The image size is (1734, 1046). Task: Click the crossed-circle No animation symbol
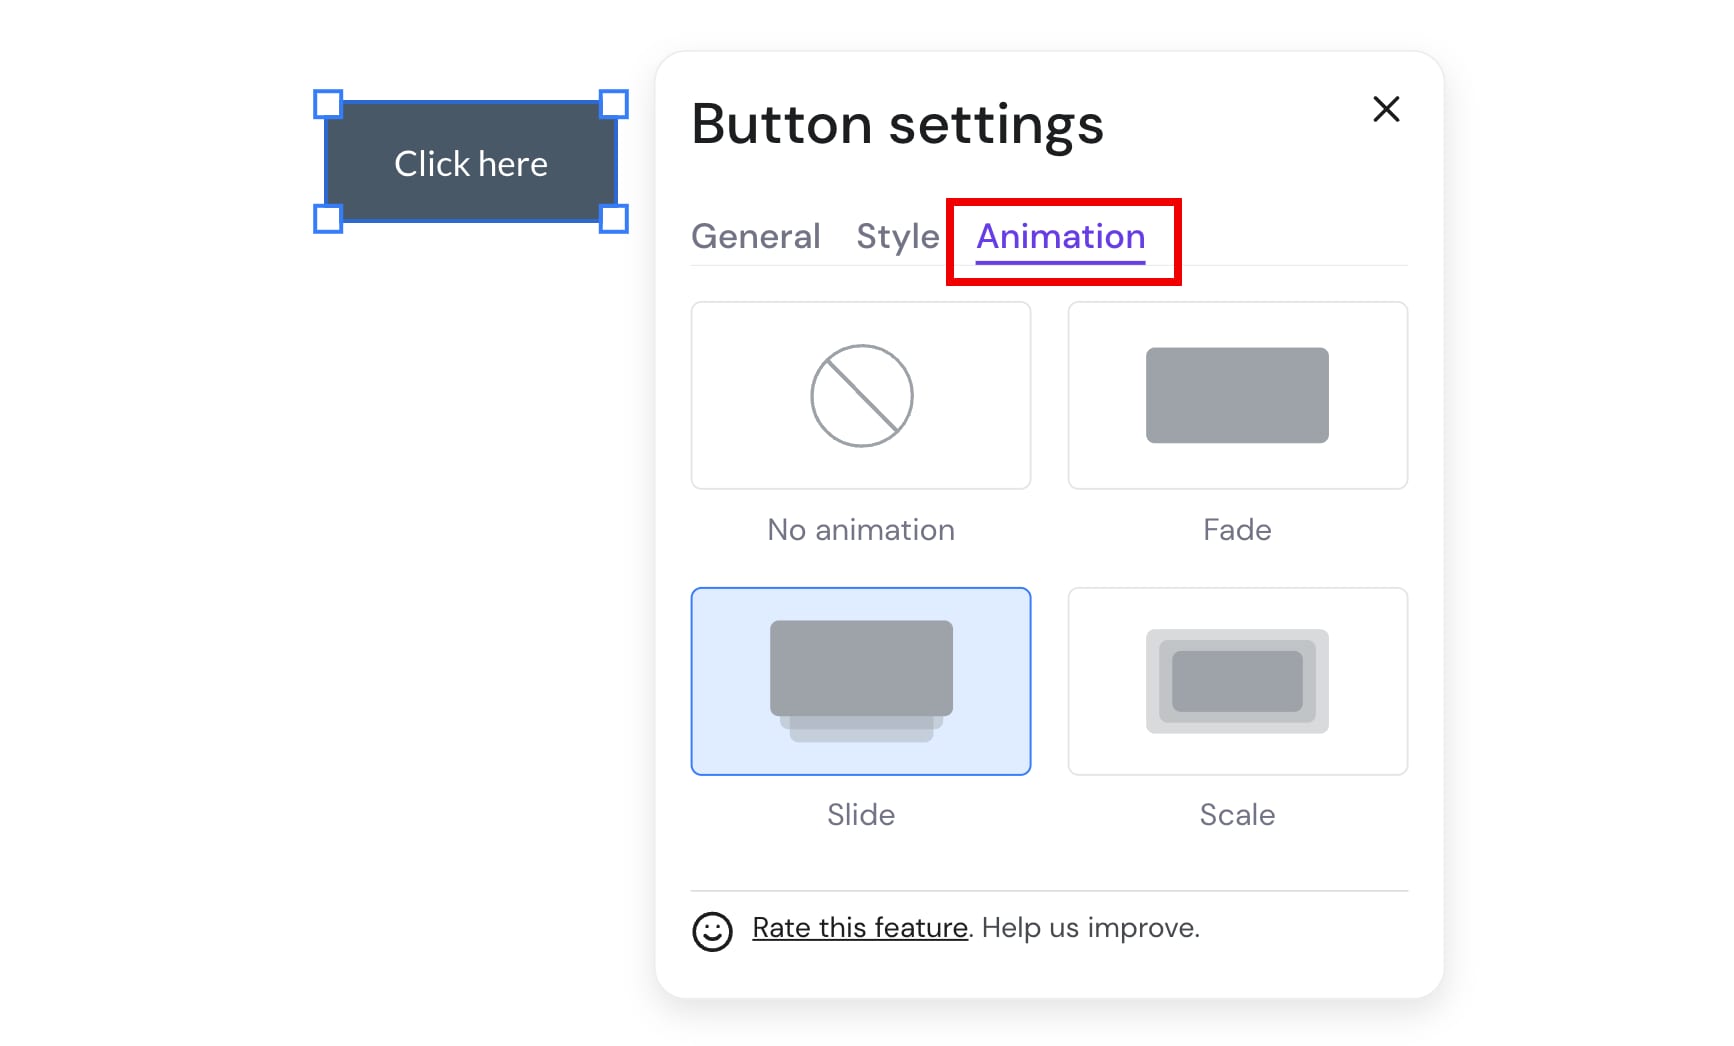860,394
